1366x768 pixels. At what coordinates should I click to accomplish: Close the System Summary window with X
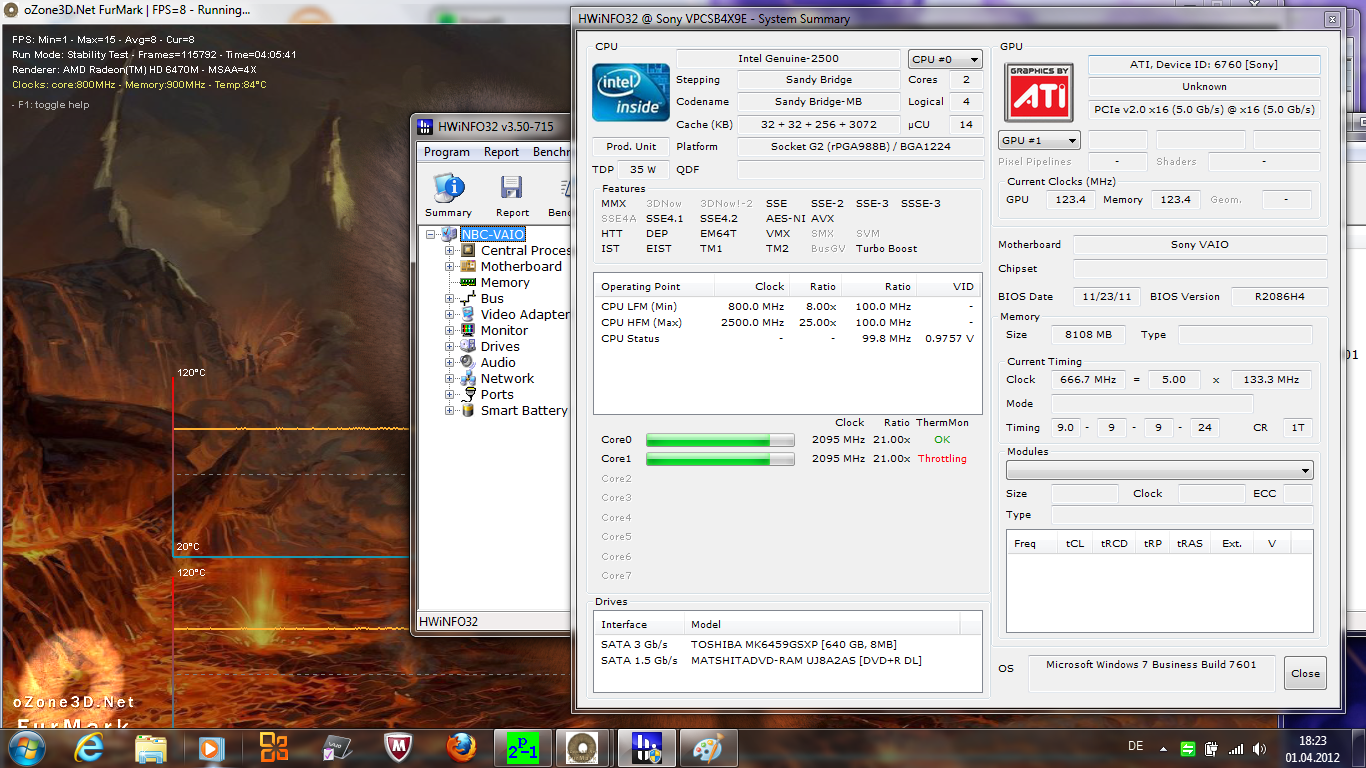tap(1331, 19)
